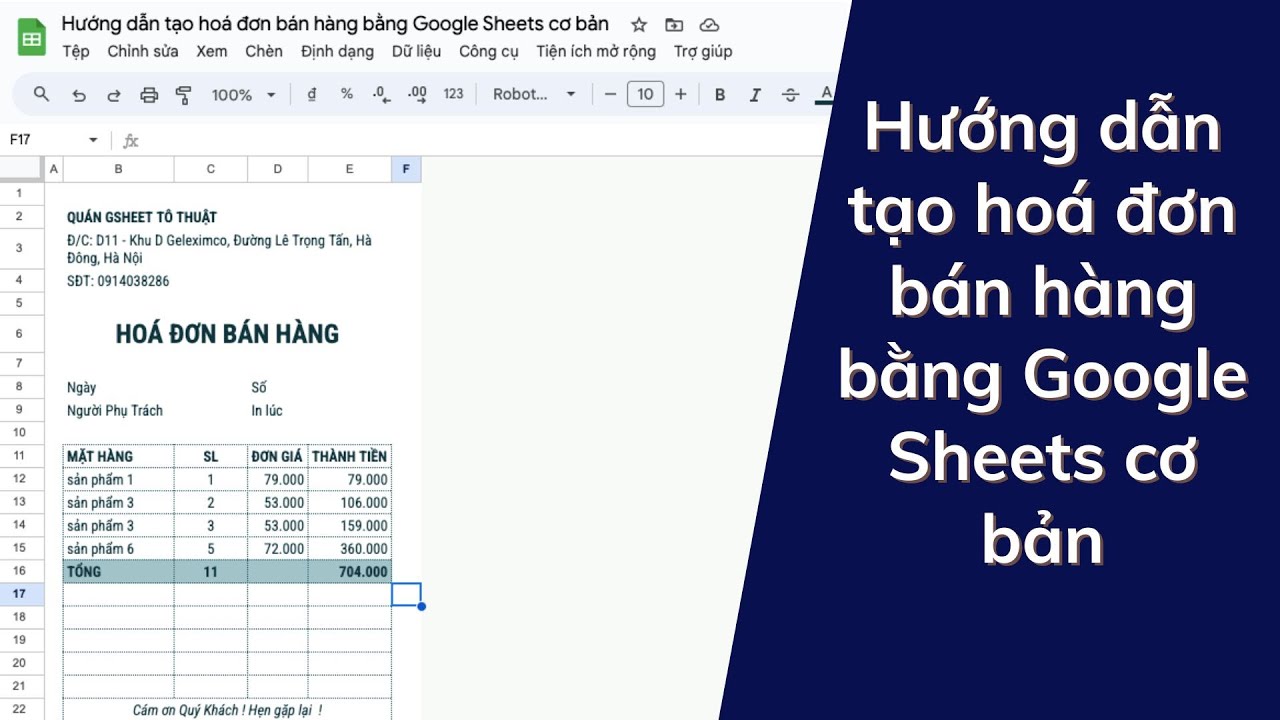Activate the paint format tool
The height and width of the screenshot is (720, 1280).
(183, 95)
